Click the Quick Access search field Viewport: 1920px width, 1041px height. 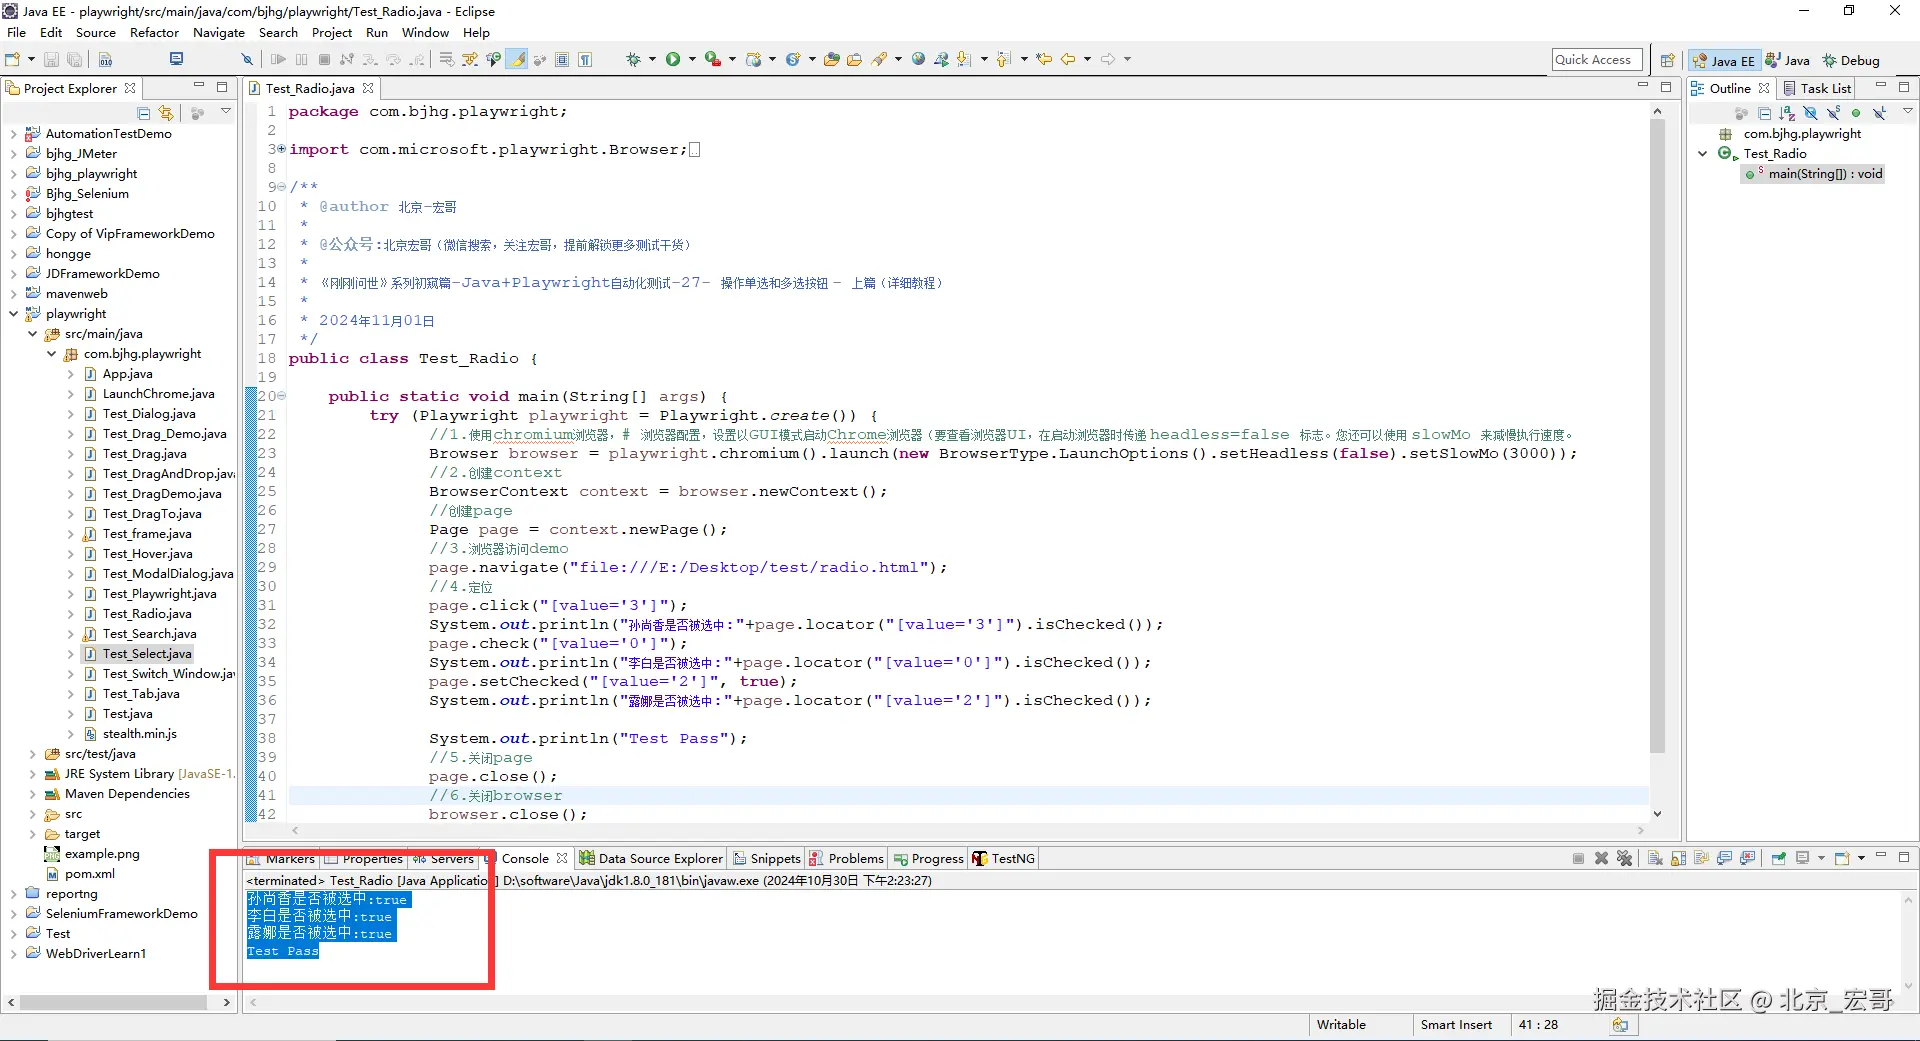1597,60
